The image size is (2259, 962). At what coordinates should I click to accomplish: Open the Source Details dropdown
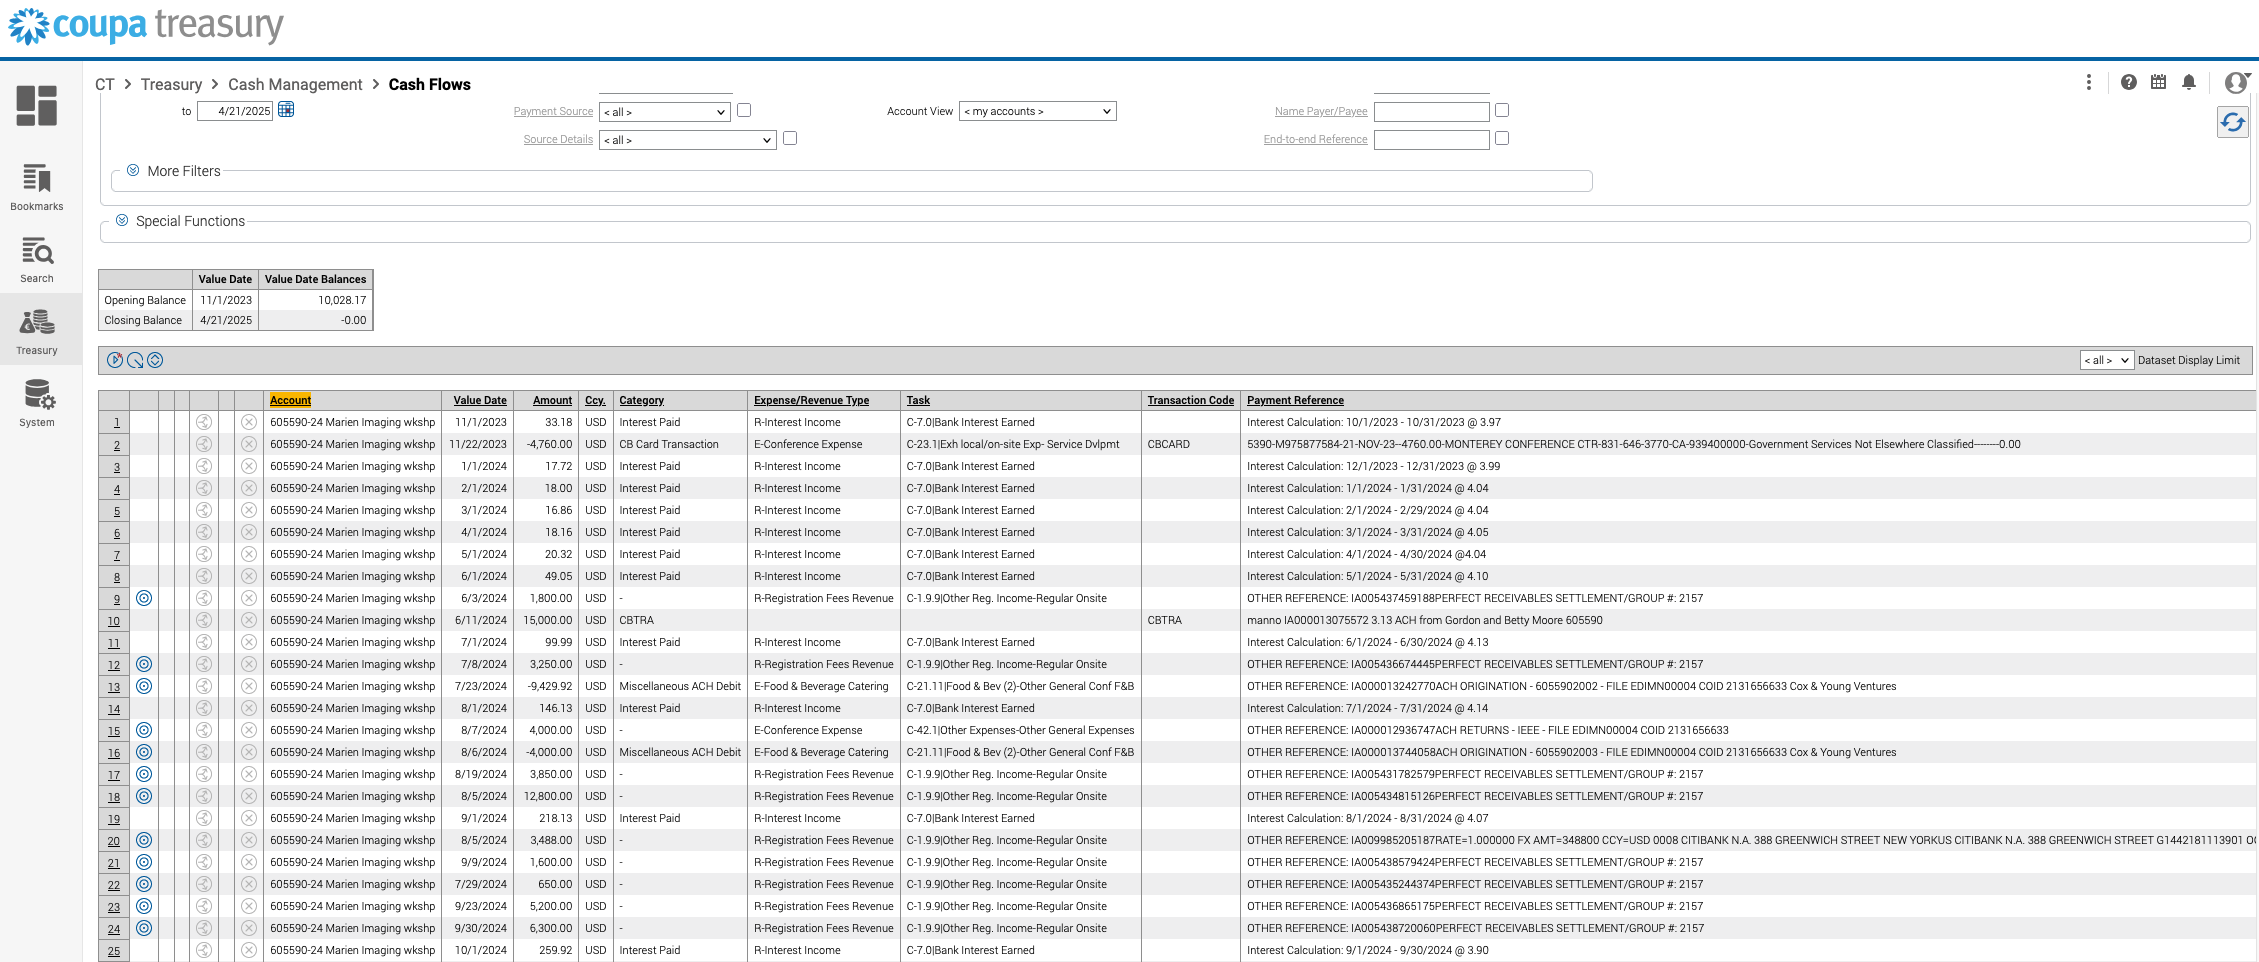tap(688, 140)
